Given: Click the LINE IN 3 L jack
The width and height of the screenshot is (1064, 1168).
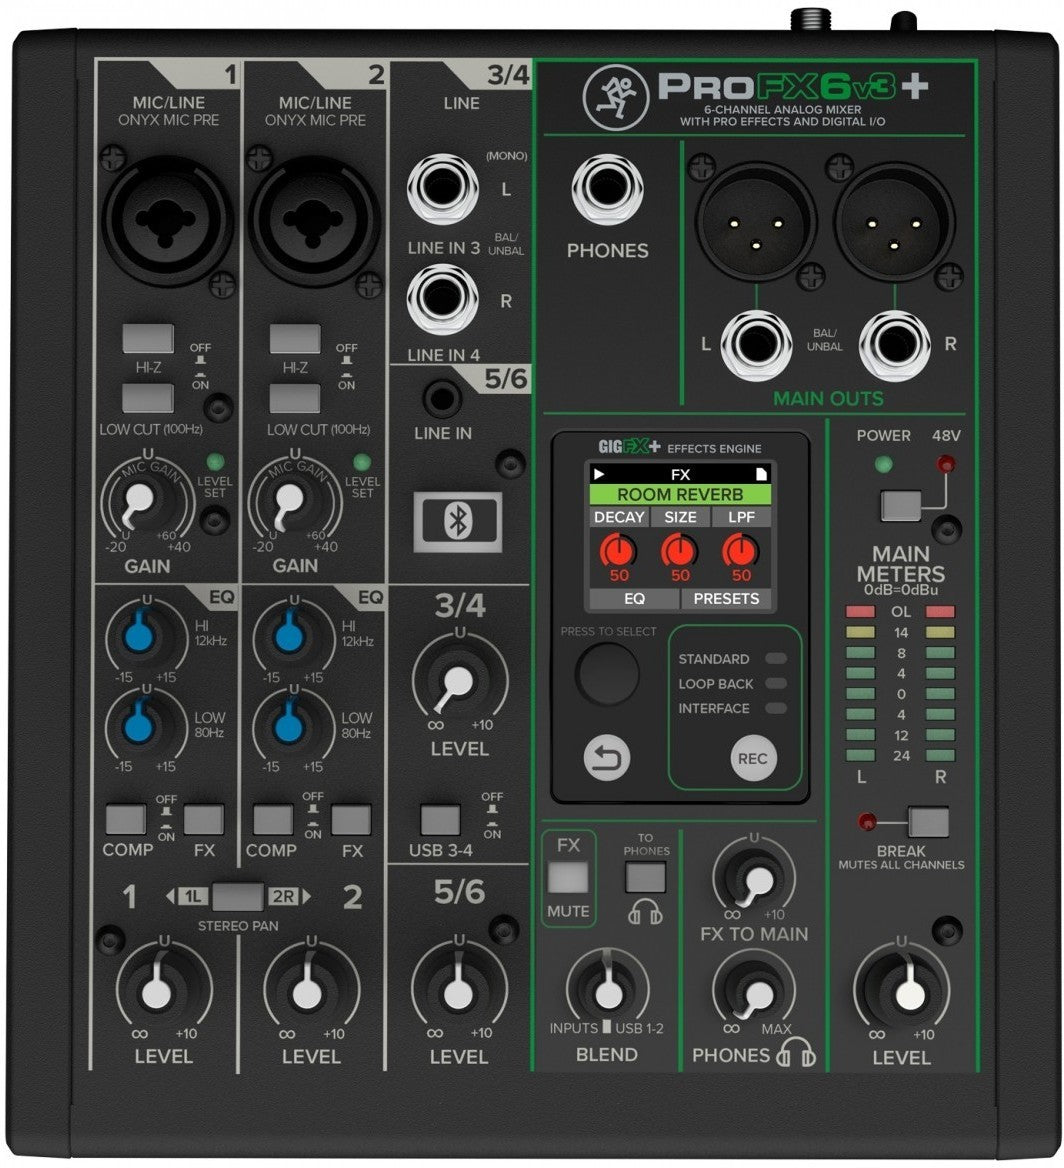Looking at the screenshot, I should pyautogui.click(x=443, y=189).
